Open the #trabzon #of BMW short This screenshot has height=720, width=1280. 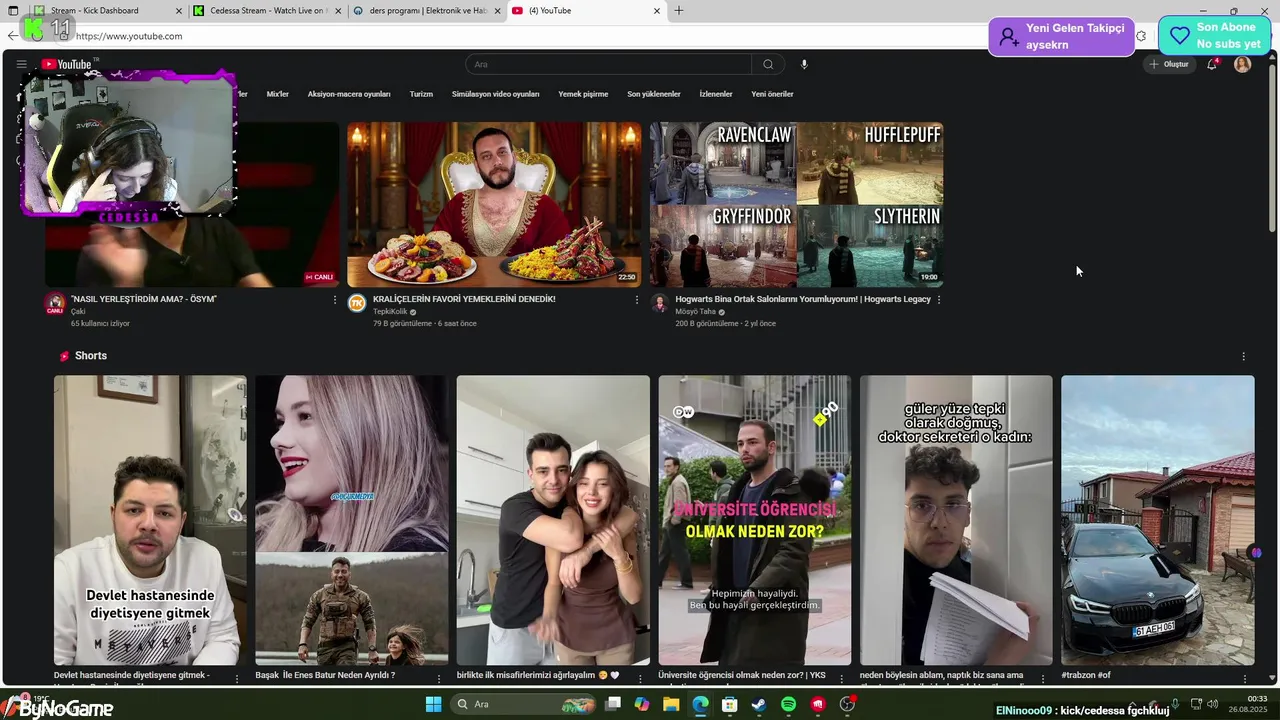pos(1158,520)
